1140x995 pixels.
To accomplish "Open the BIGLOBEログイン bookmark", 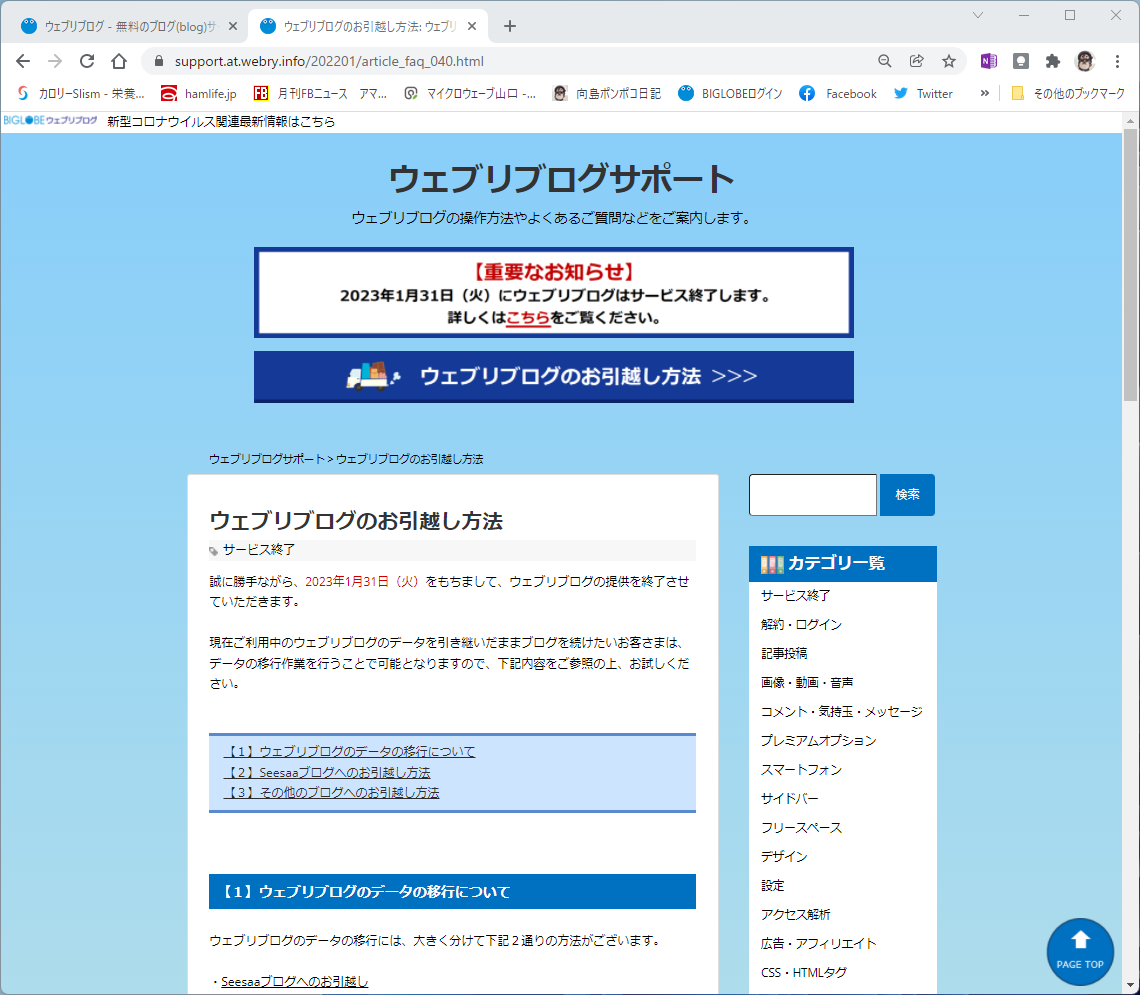I will pos(731,93).
